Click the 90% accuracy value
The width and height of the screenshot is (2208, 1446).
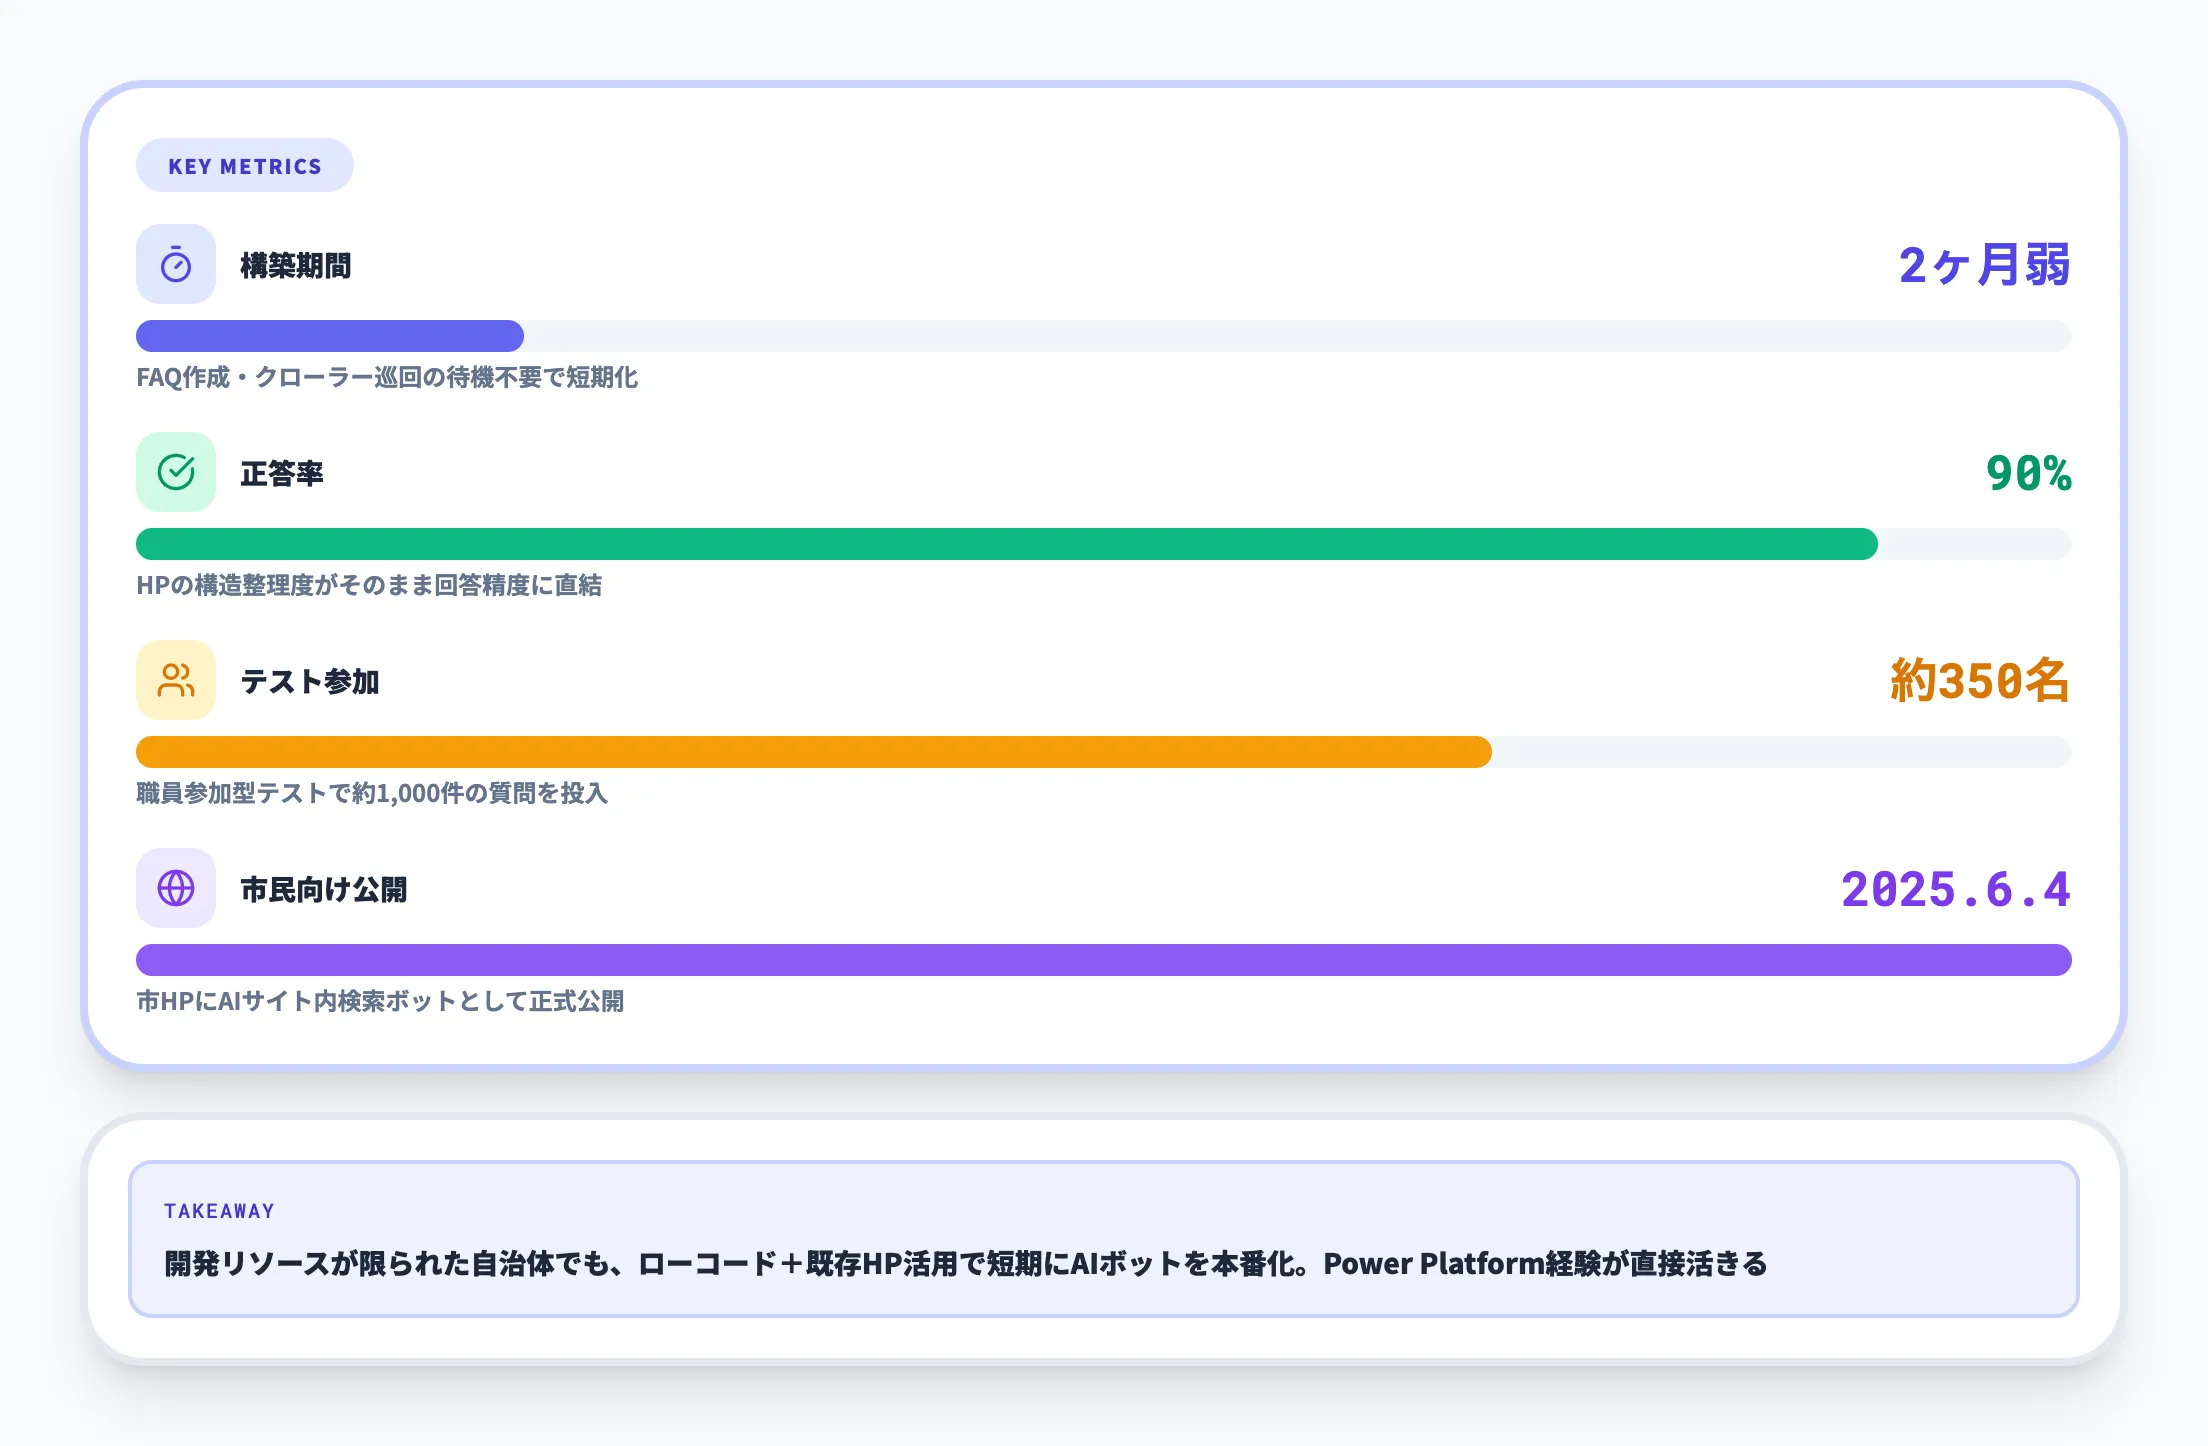pos(2028,474)
